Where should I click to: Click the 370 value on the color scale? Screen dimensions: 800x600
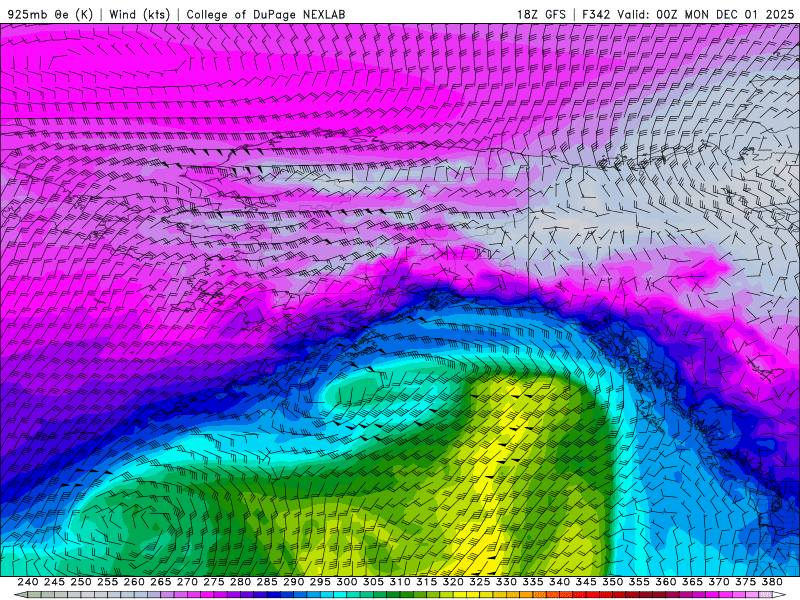(x=718, y=582)
